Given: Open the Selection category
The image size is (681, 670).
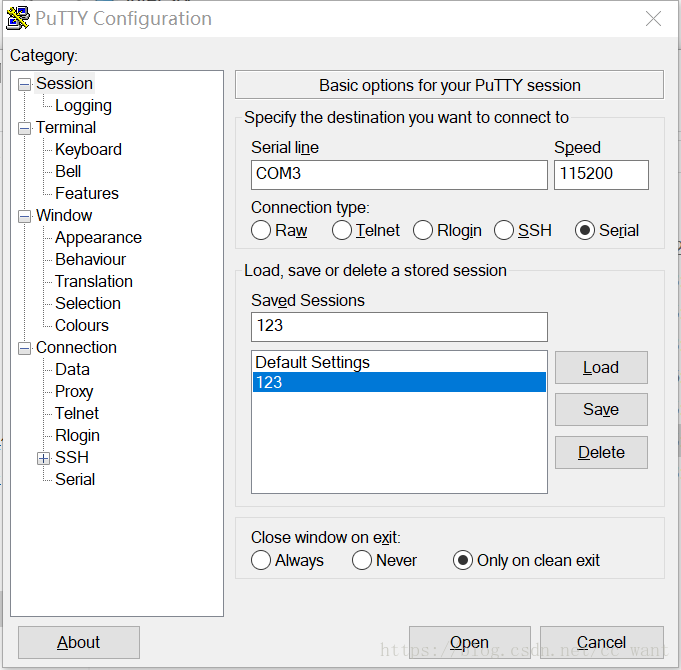Looking at the screenshot, I should pos(88,303).
